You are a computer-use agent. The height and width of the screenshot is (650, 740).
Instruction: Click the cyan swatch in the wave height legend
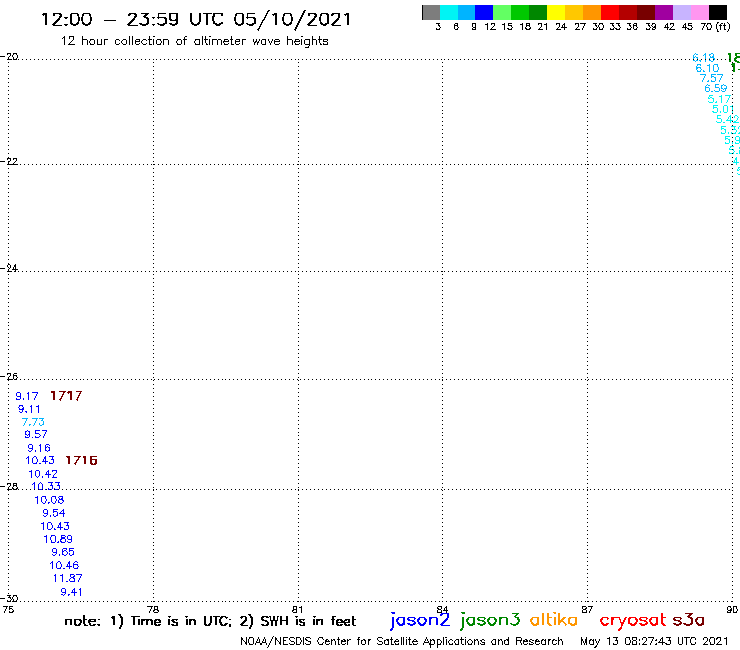(x=449, y=12)
